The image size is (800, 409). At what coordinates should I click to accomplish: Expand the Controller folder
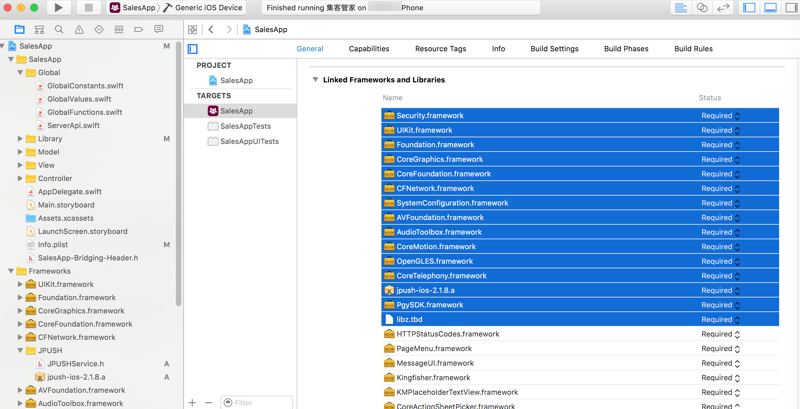click(20, 178)
